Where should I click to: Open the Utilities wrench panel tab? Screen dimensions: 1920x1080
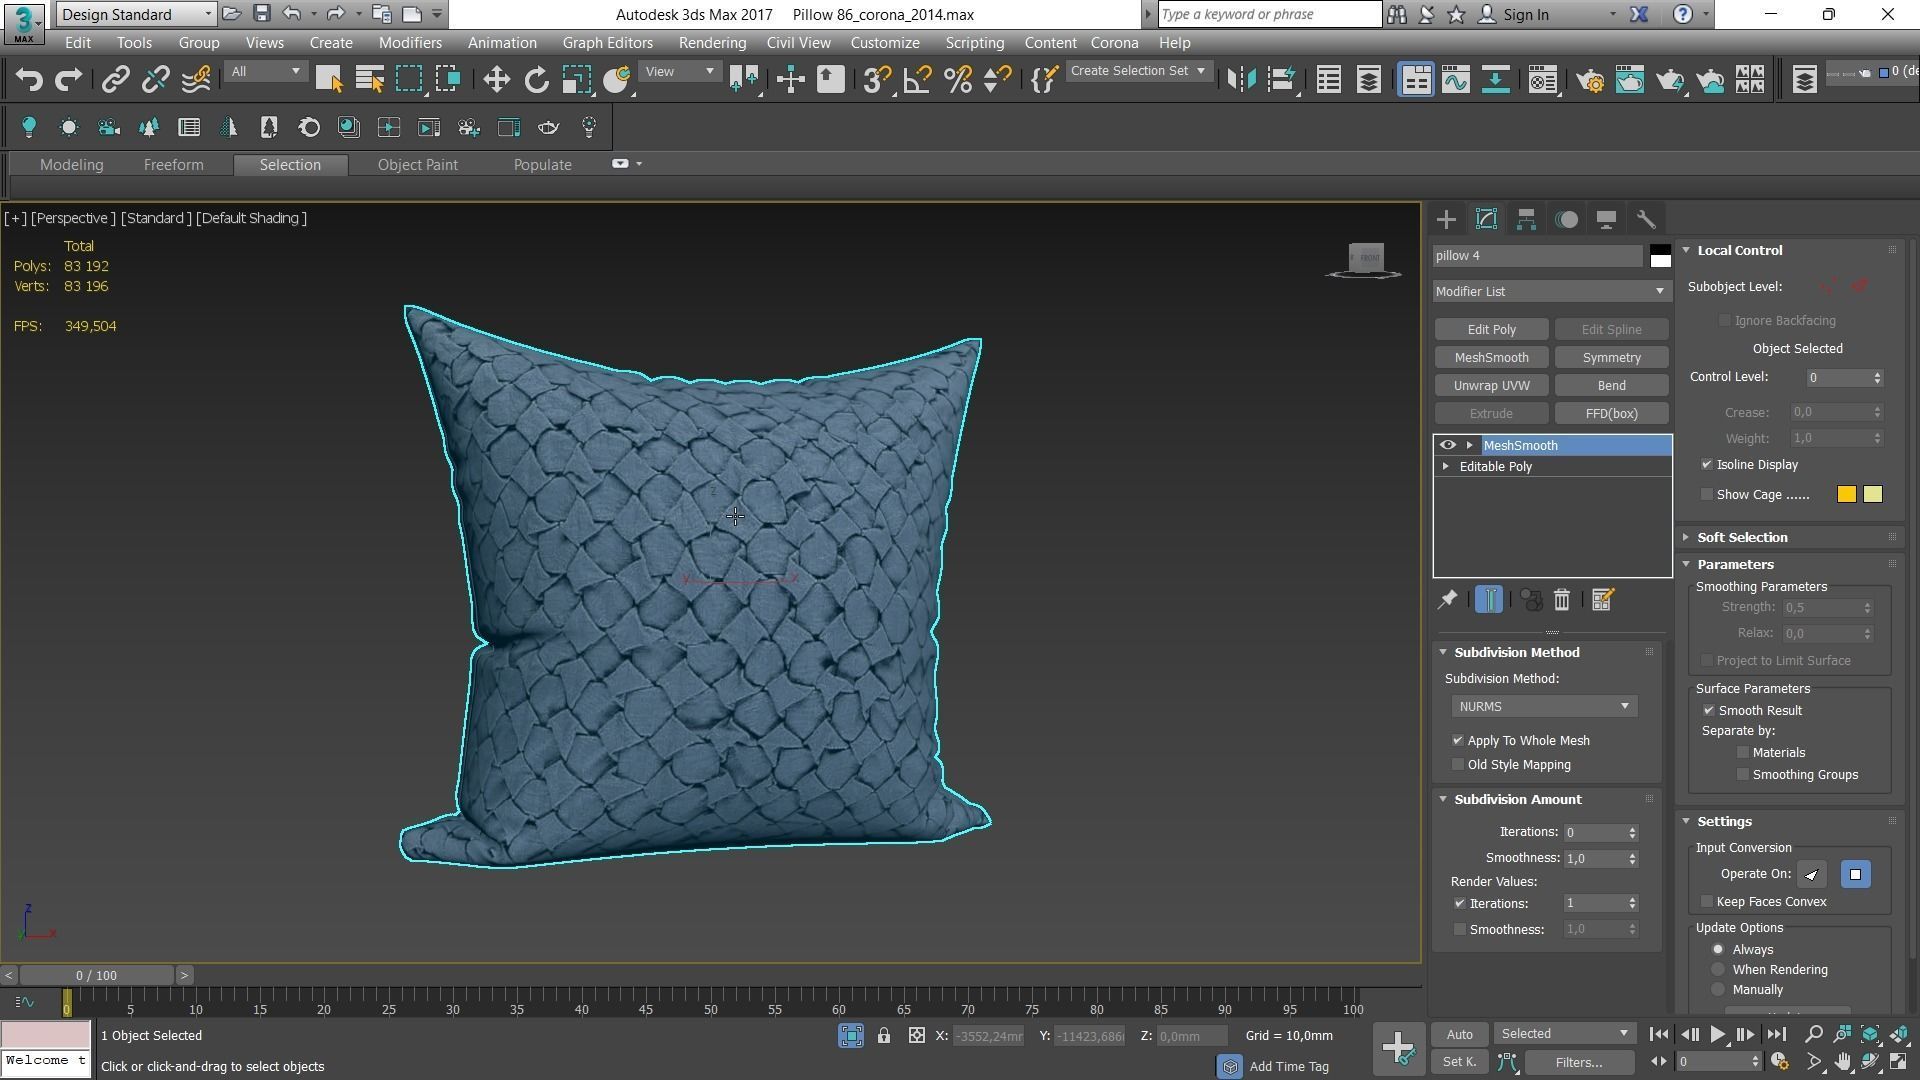coord(1646,220)
